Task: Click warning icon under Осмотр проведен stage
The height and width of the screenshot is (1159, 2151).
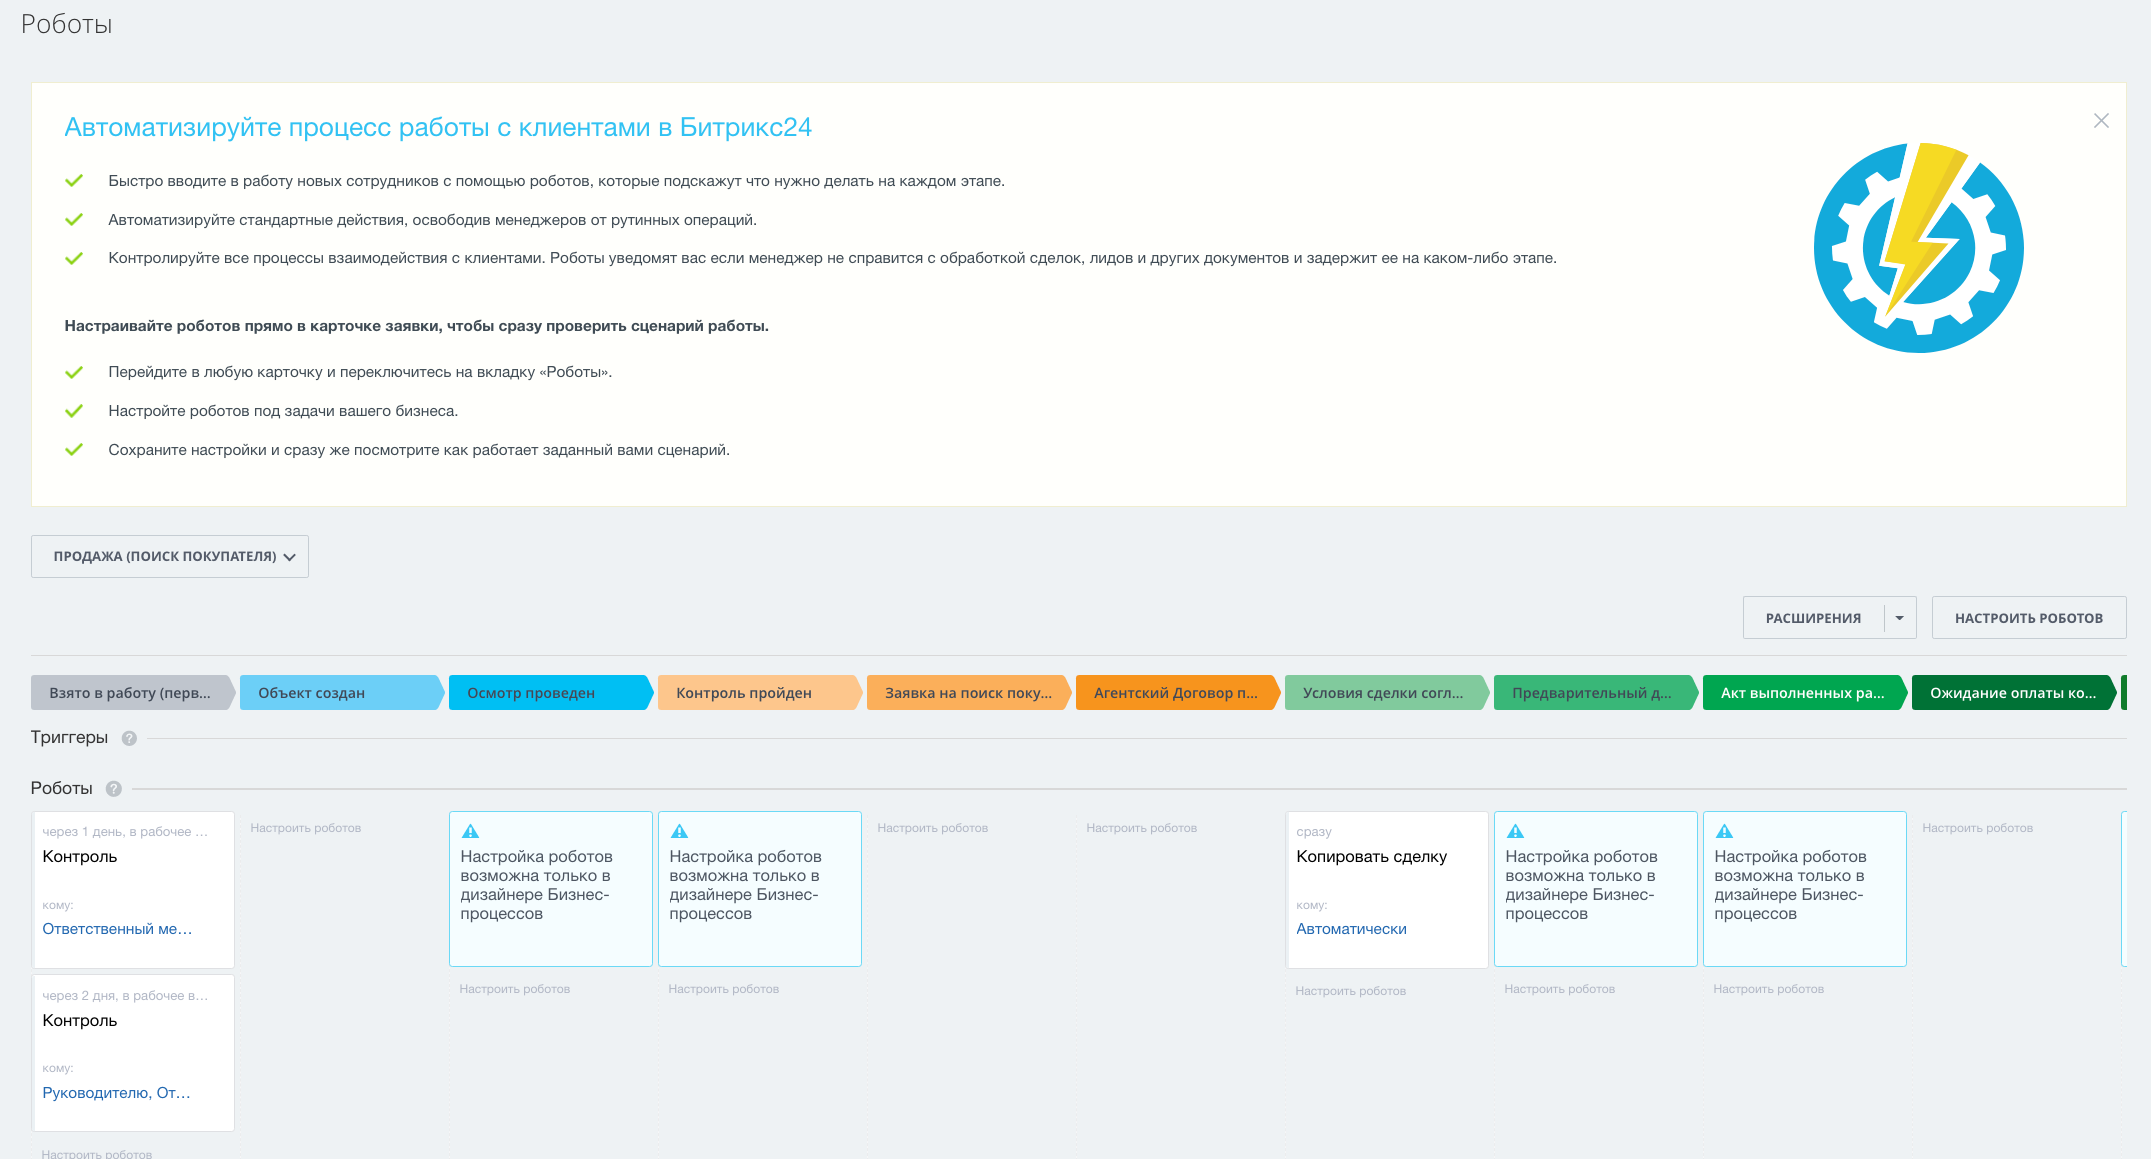Action: click(x=471, y=832)
